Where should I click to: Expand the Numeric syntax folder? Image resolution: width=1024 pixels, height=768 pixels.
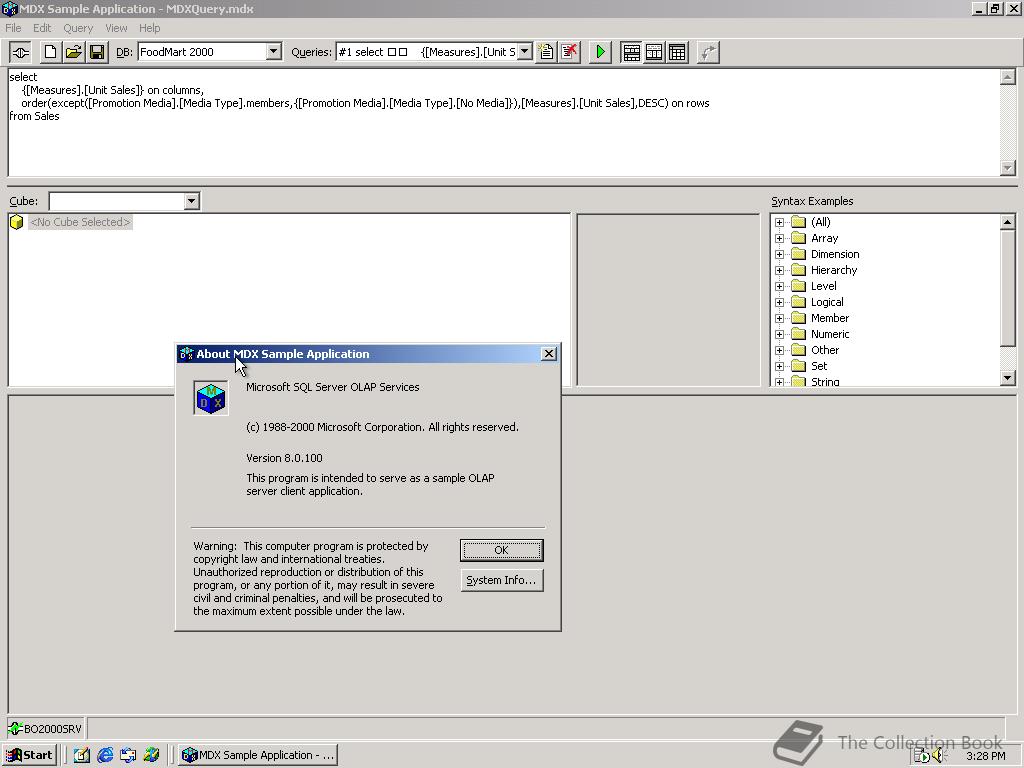780,334
